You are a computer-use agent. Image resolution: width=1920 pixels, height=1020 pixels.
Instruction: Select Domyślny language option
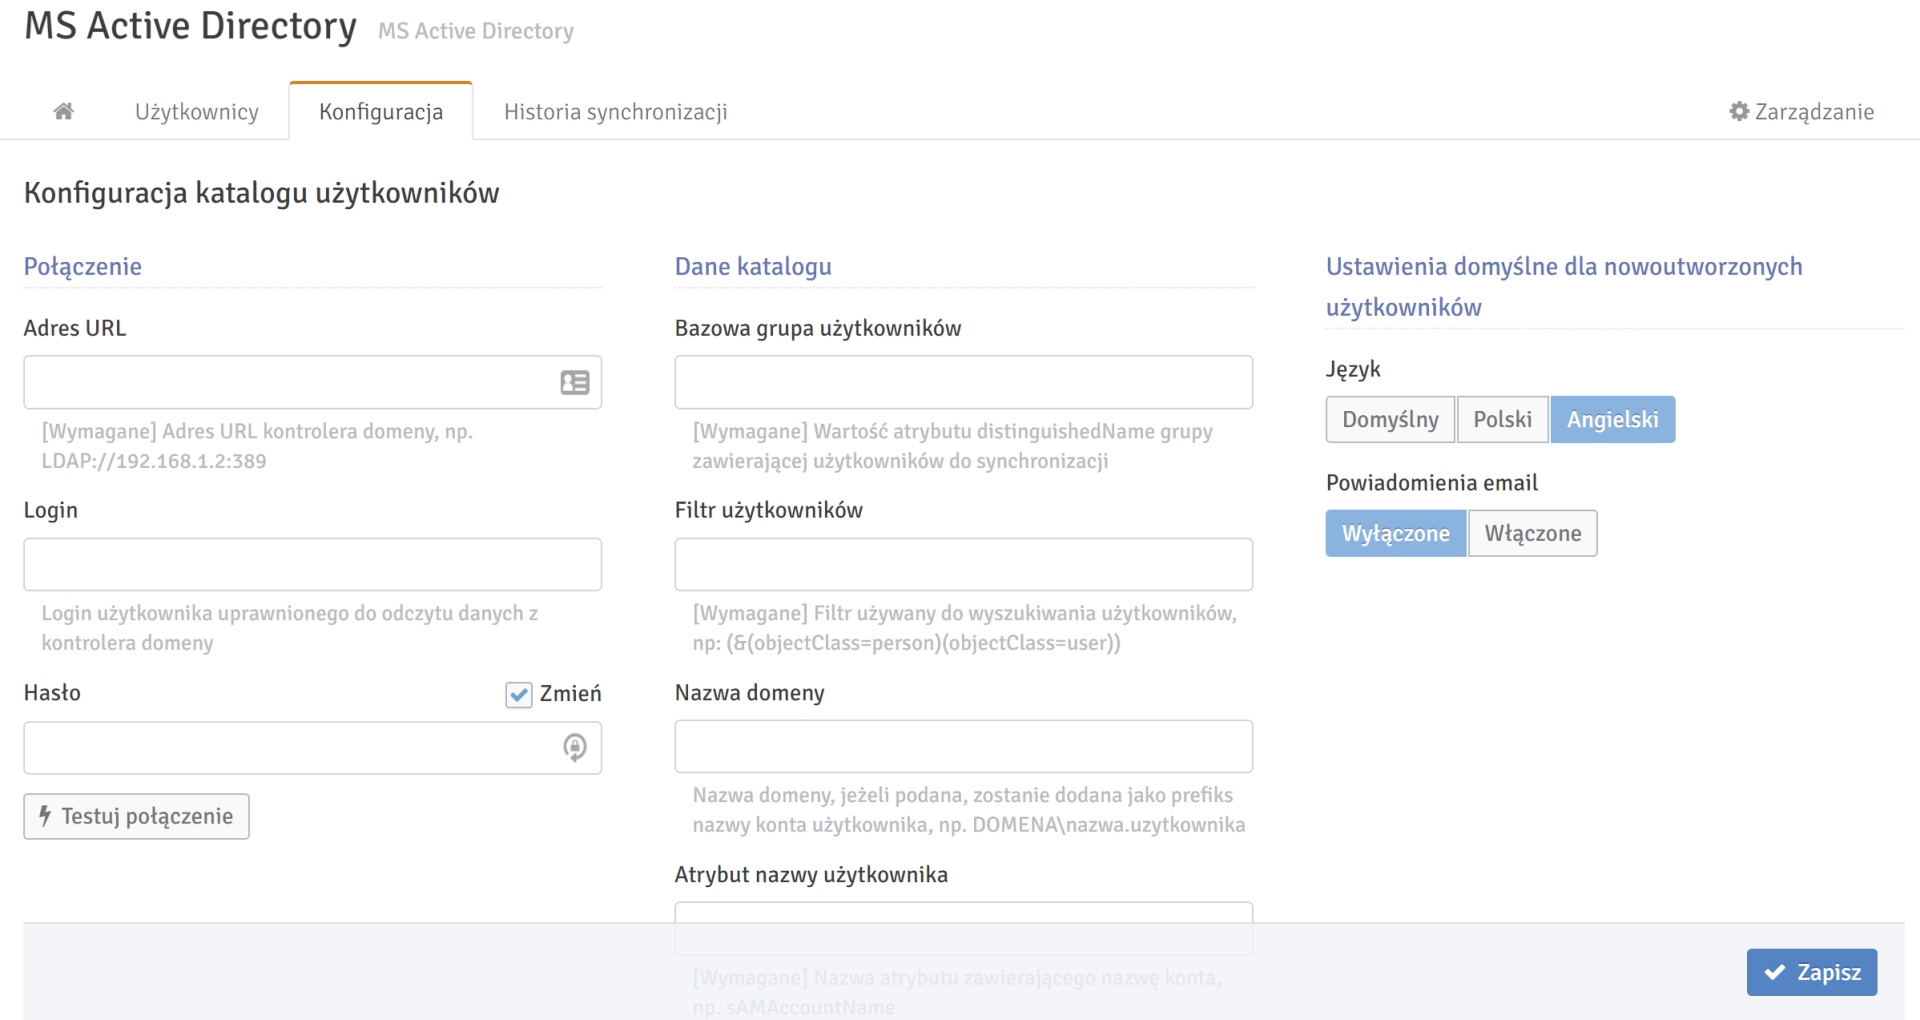click(x=1390, y=420)
